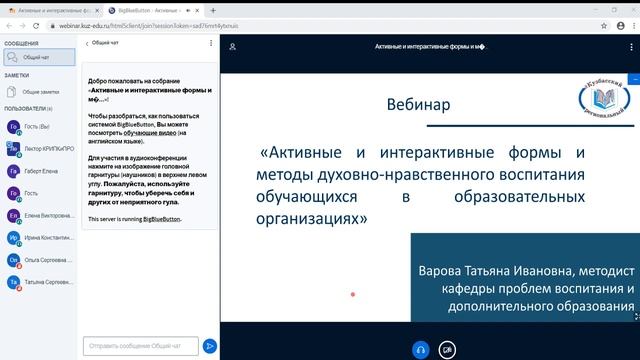Bookmark page with star icon
The height and width of the screenshot is (360, 640).
pos(604,26)
